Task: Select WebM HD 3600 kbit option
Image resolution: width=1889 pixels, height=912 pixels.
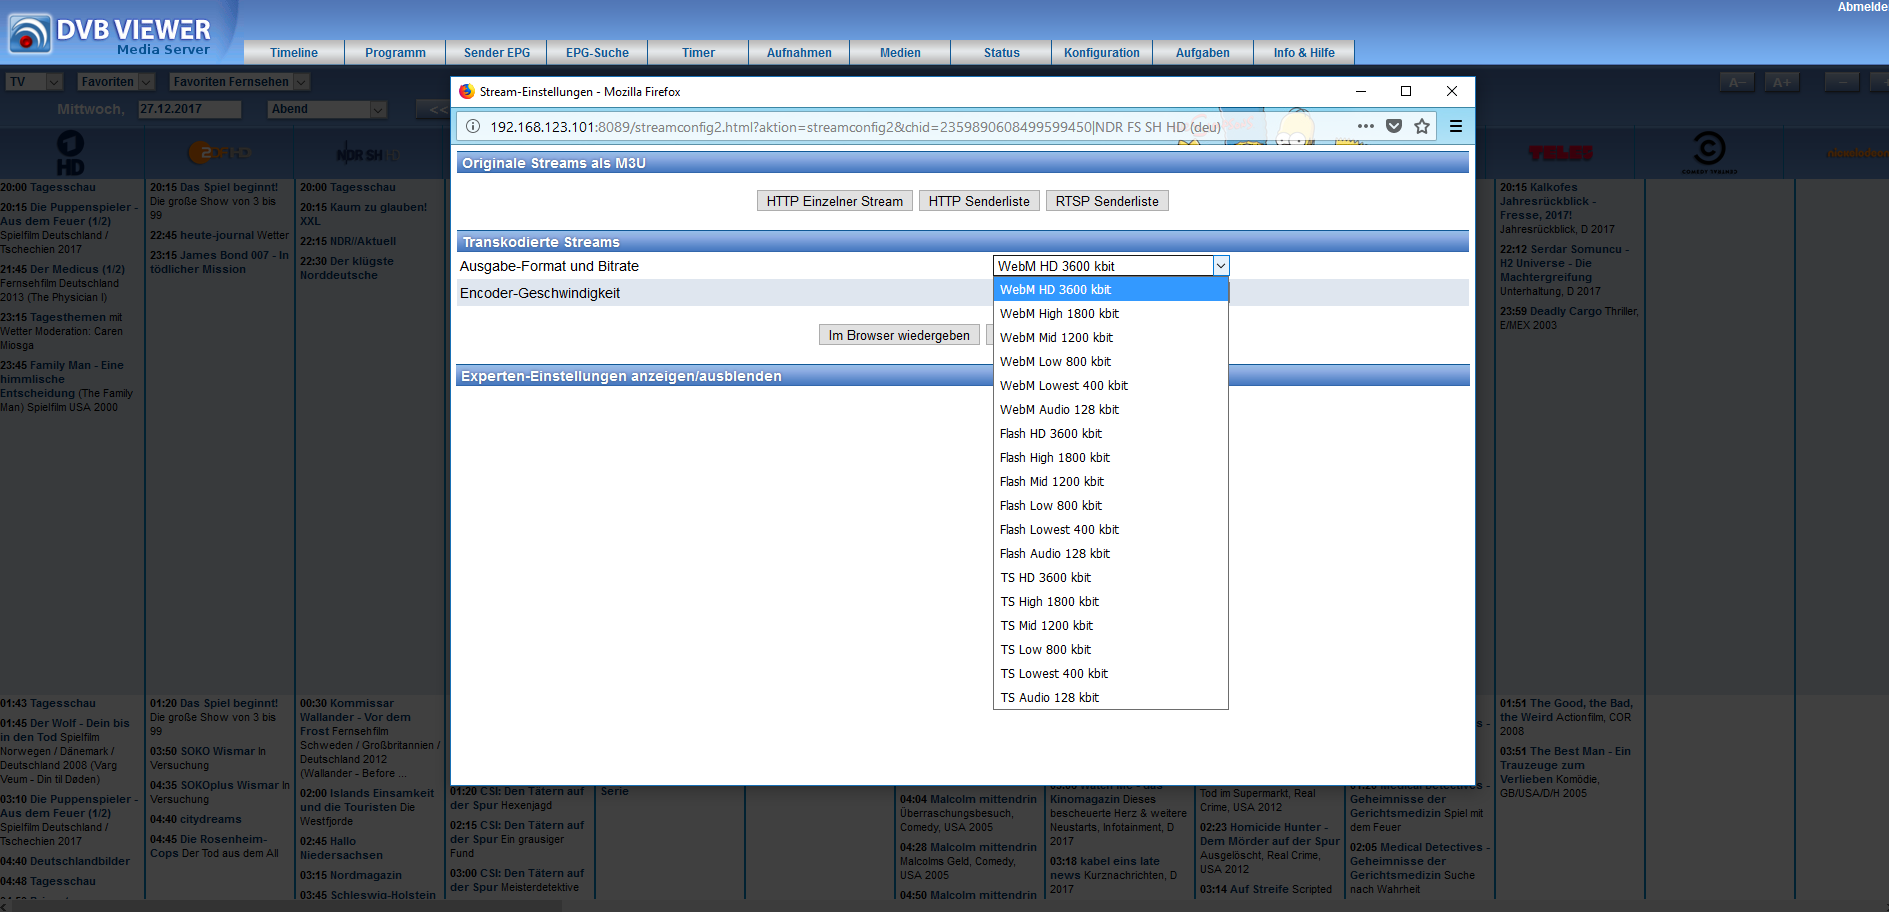Action: [1110, 289]
